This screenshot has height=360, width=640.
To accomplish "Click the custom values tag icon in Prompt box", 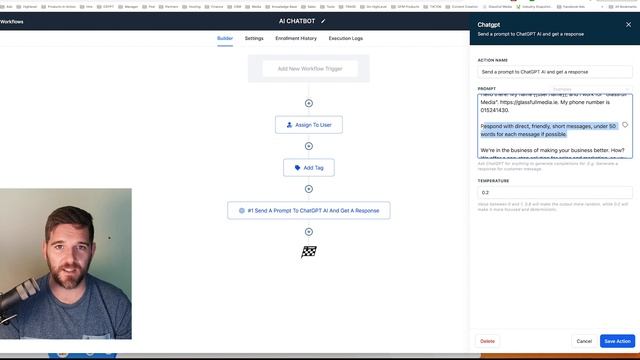I will [x=625, y=125].
